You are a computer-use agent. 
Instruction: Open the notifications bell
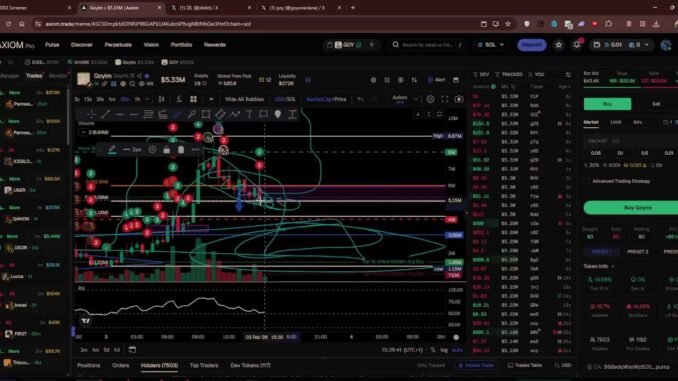pos(577,45)
